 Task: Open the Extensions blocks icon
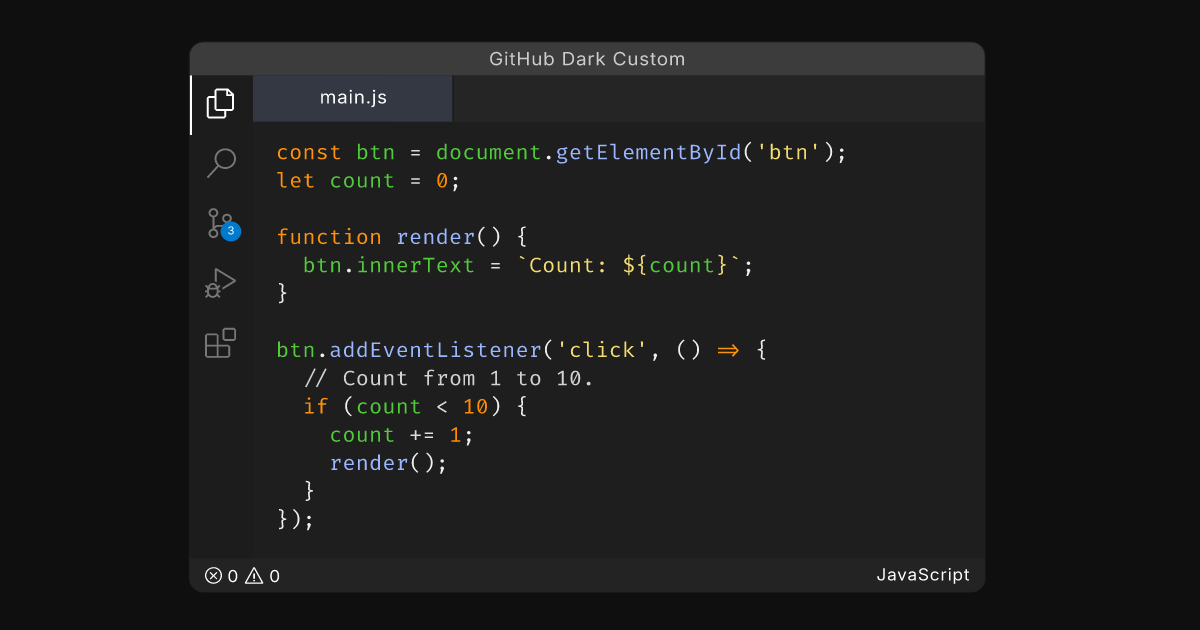coord(221,343)
